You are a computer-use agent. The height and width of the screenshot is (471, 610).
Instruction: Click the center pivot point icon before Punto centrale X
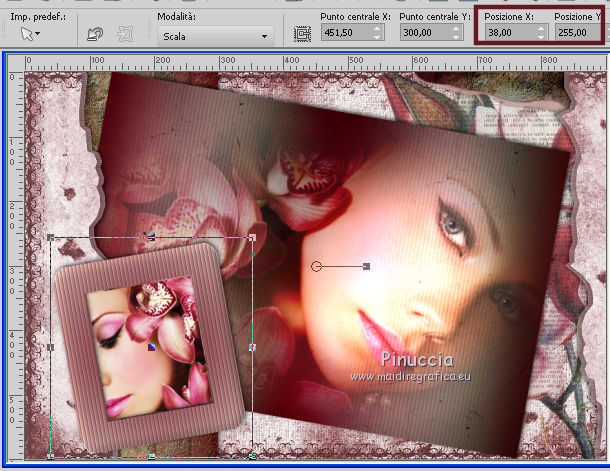303,34
